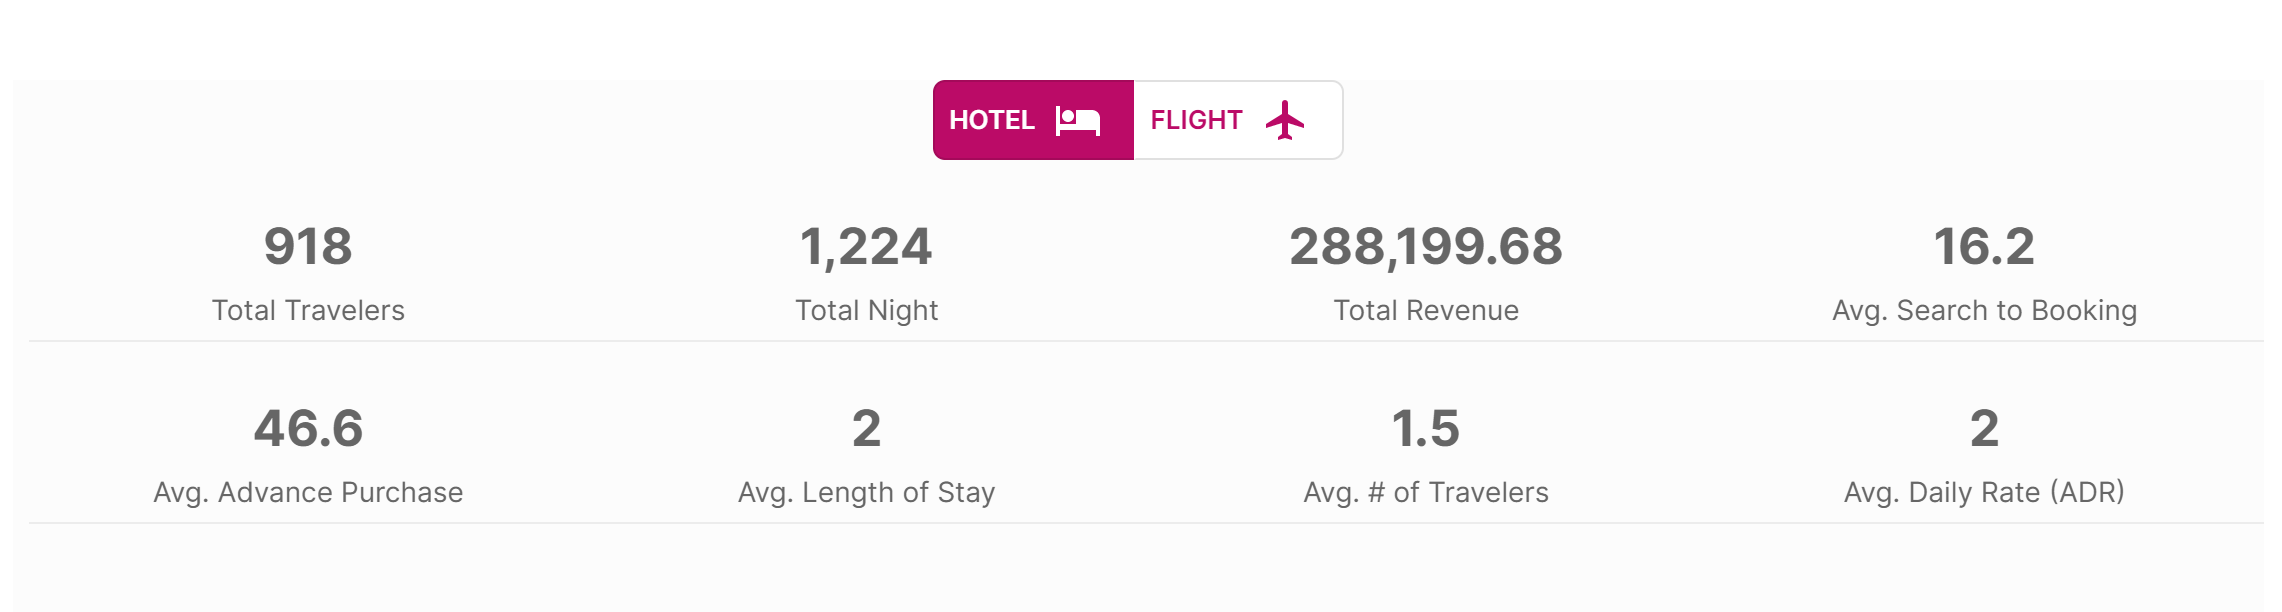Viewport: 2282px width, 612px height.
Task: Click the 1.5 average travelers number
Action: coord(1426,428)
